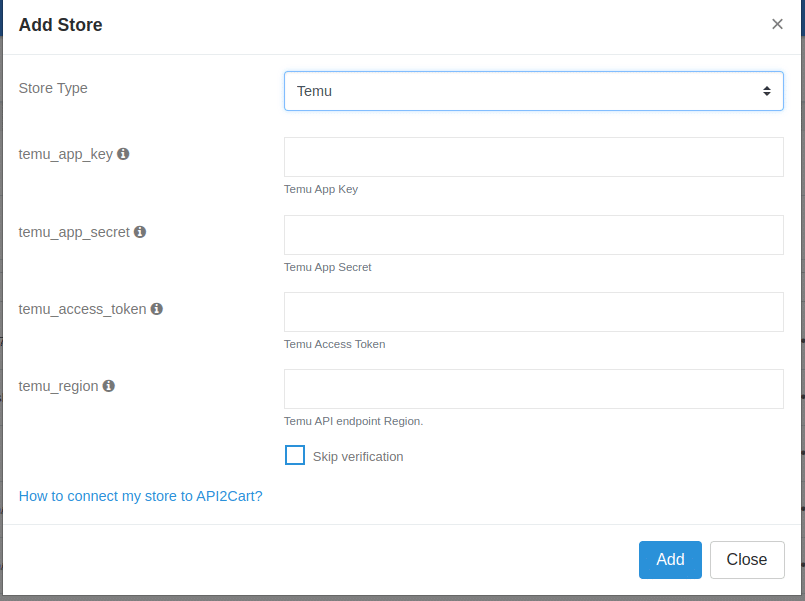Screen dimensions: 805x601
Task: Select the tooltip icon after temu_app_key label
Action: (x=123, y=154)
